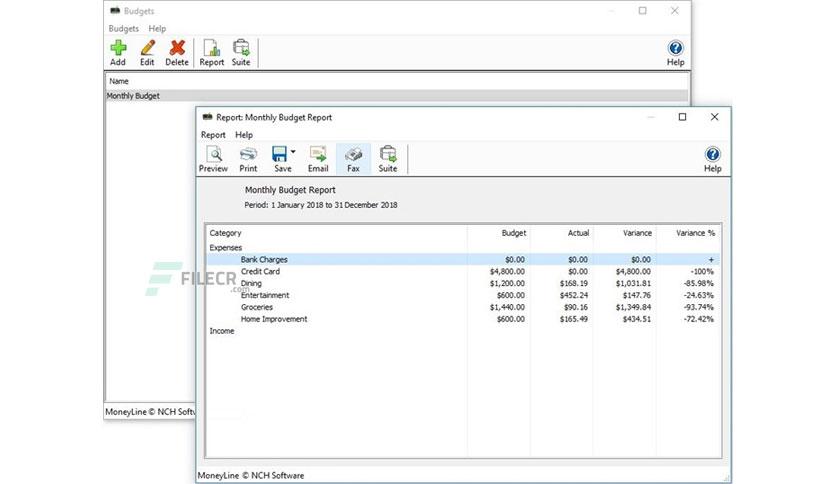Viewport: 836px width, 484px height.
Task: Click the -85.98% Dining variance percent
Action: pos(698,284)
